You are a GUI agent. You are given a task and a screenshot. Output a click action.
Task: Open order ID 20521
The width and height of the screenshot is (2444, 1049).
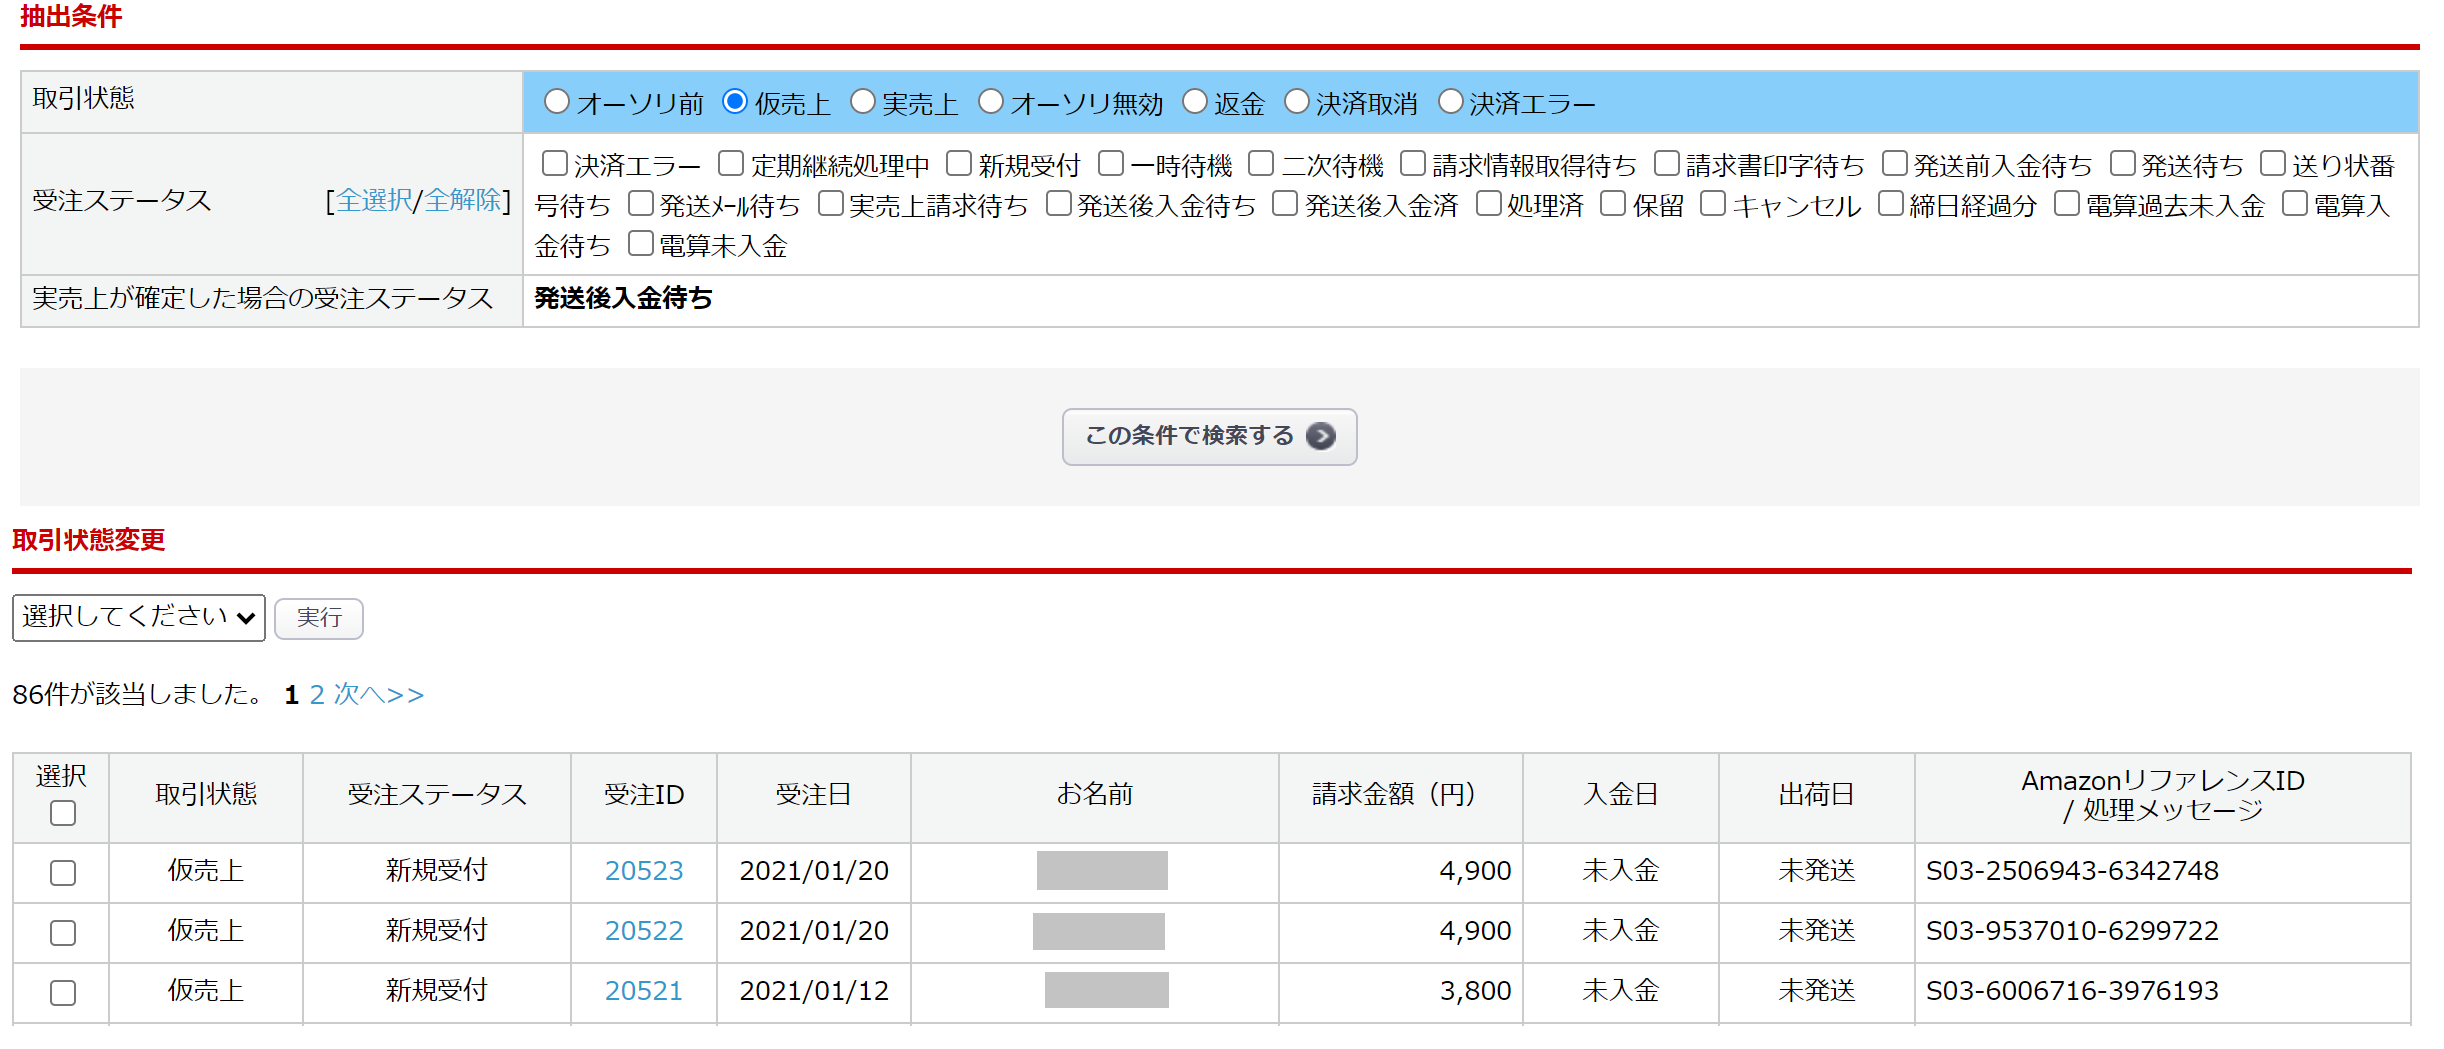[x=643, y=991]
